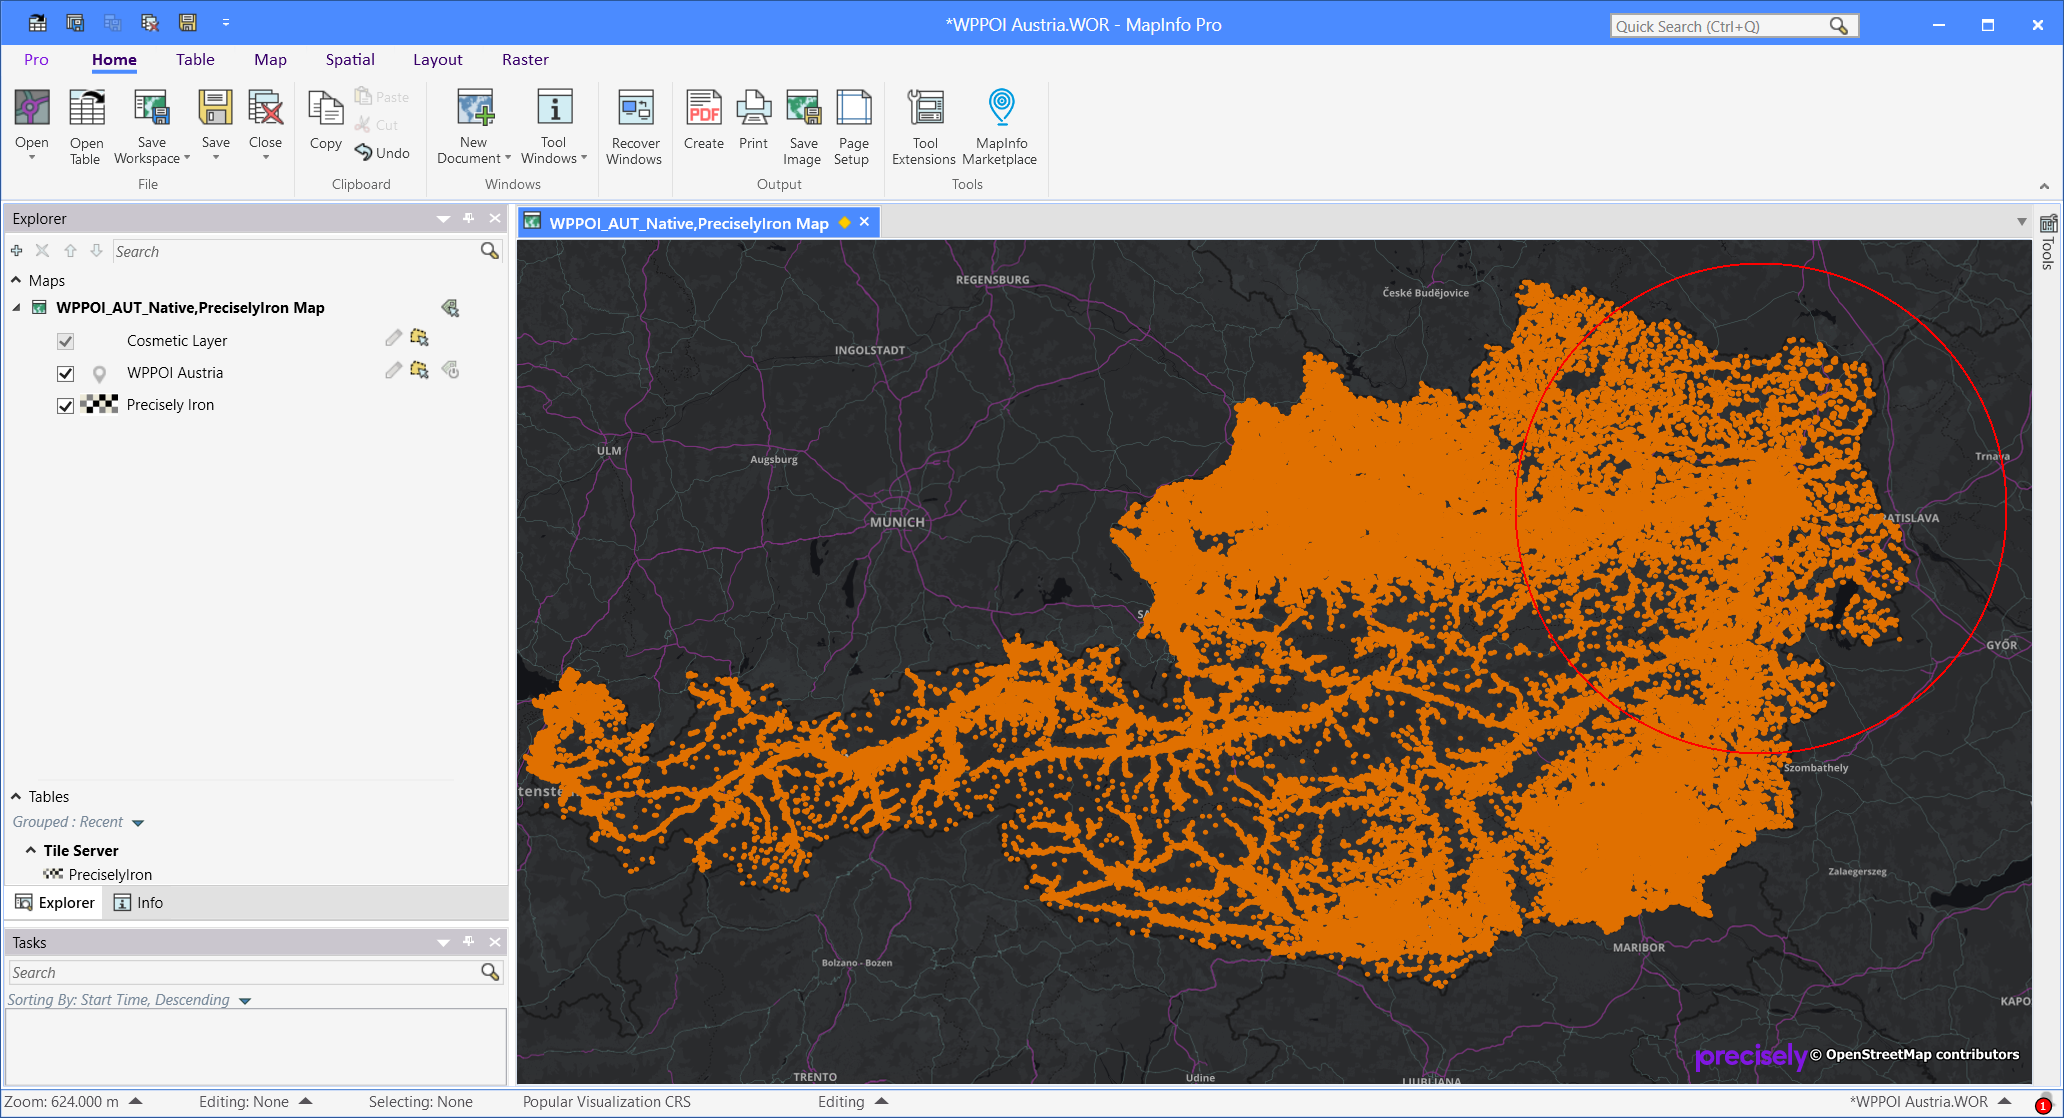2064x1118 pixels.
Task: Click the Save floppy disk icon
Action: coord(215,108)
